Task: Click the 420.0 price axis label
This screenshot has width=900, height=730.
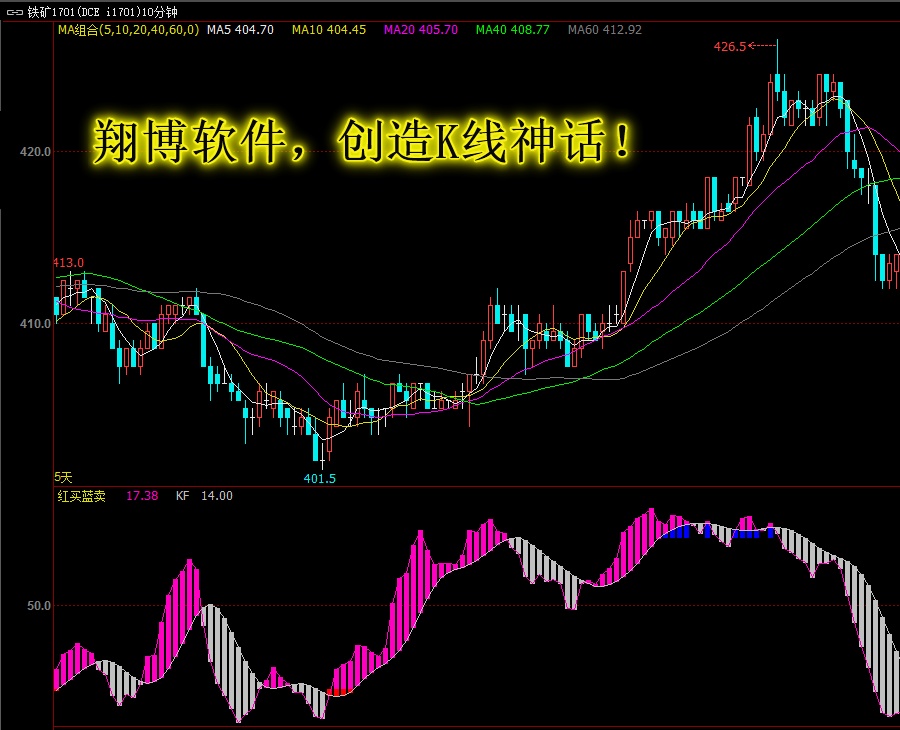Action: [35, 152]
